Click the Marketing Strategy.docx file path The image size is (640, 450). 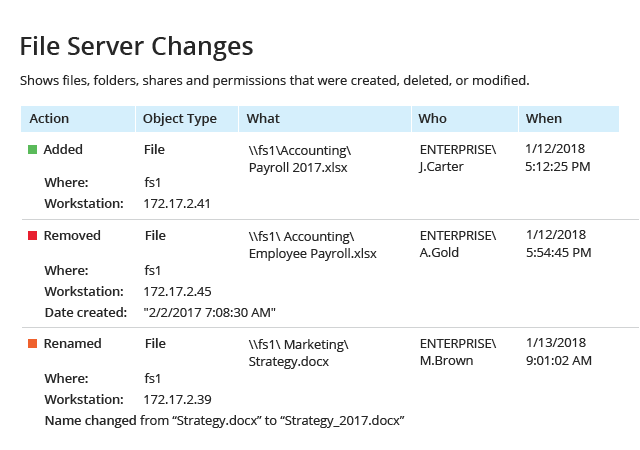(x=300, y=352)
